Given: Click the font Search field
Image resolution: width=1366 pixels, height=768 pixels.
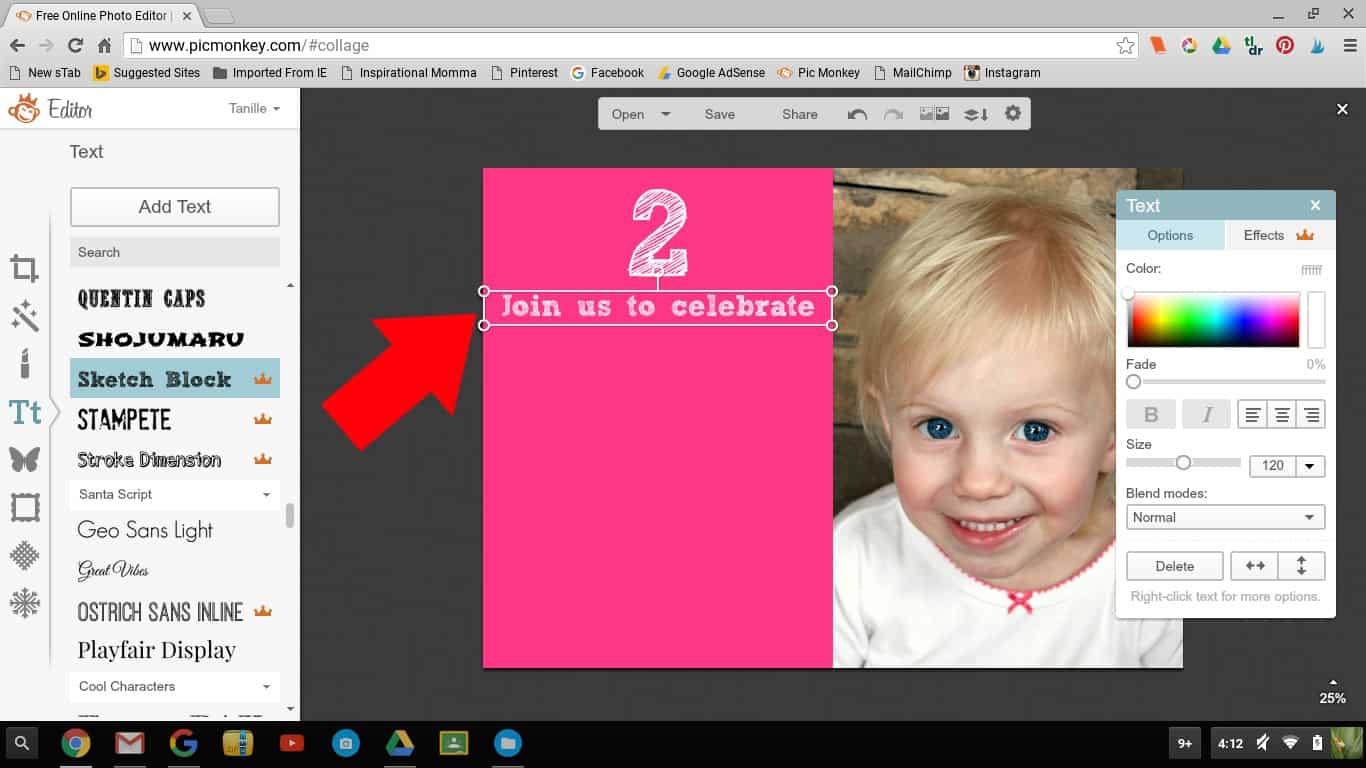Looking at the screenshot, I should point(174,252).
